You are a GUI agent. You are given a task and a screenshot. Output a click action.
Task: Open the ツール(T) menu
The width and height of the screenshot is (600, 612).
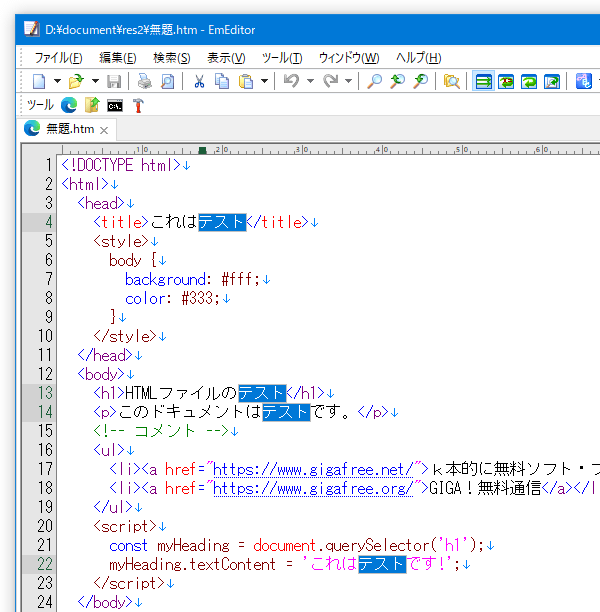(282, 58)
